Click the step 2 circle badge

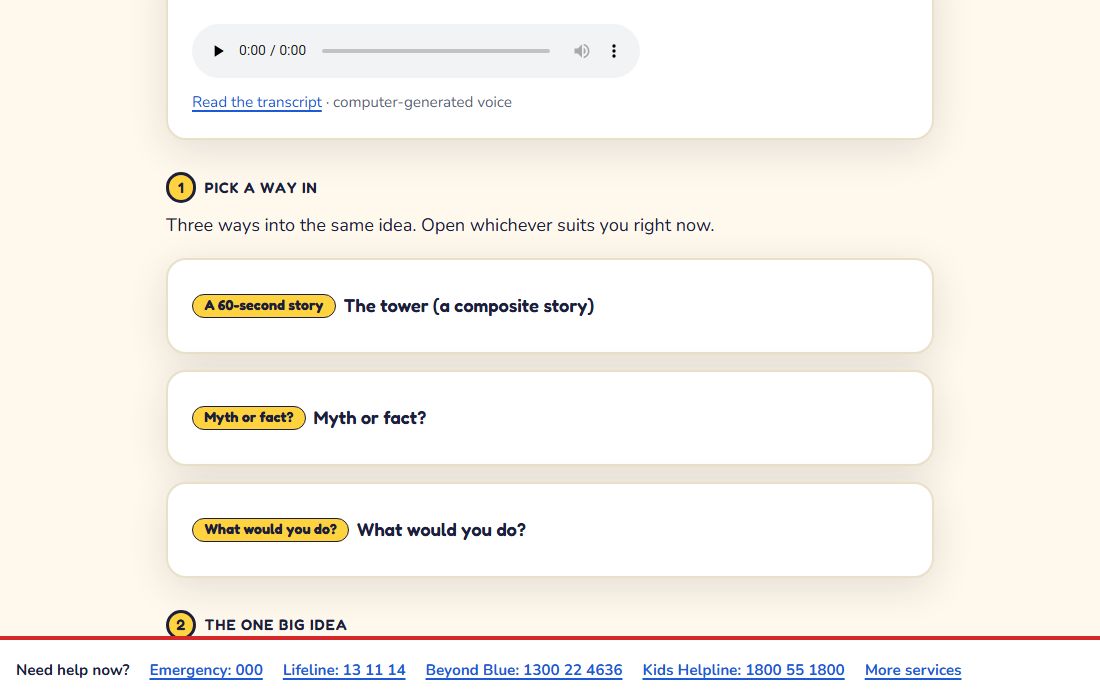coord(181,624)
